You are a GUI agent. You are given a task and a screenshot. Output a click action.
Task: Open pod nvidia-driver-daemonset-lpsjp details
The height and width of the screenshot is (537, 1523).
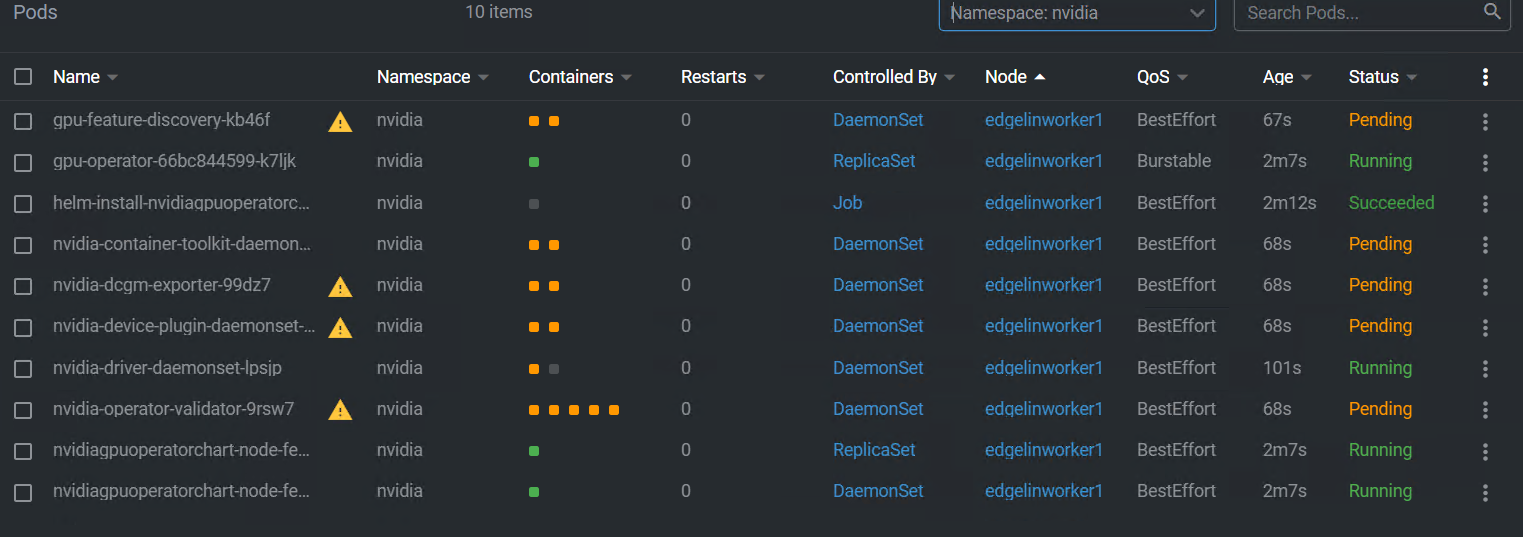click(x=167, y=368)
